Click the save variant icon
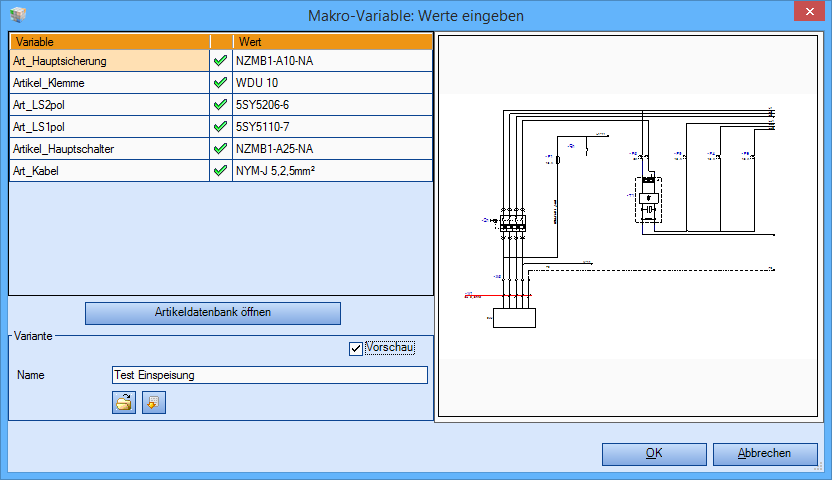 coord(154,403)
